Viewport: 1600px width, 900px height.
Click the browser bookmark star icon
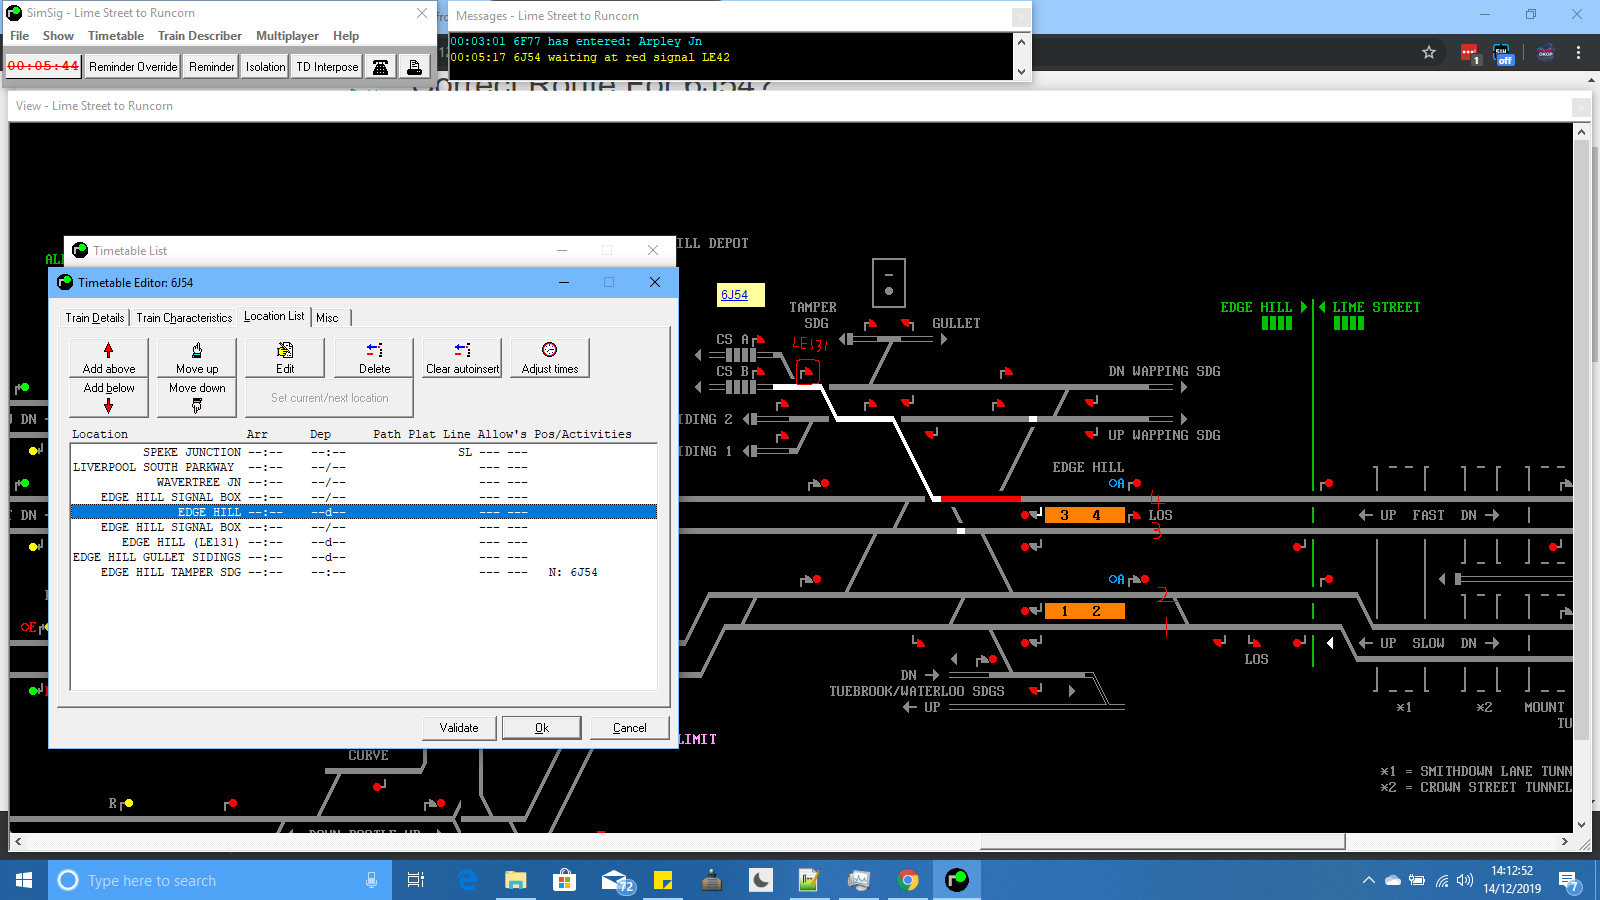1429,52
